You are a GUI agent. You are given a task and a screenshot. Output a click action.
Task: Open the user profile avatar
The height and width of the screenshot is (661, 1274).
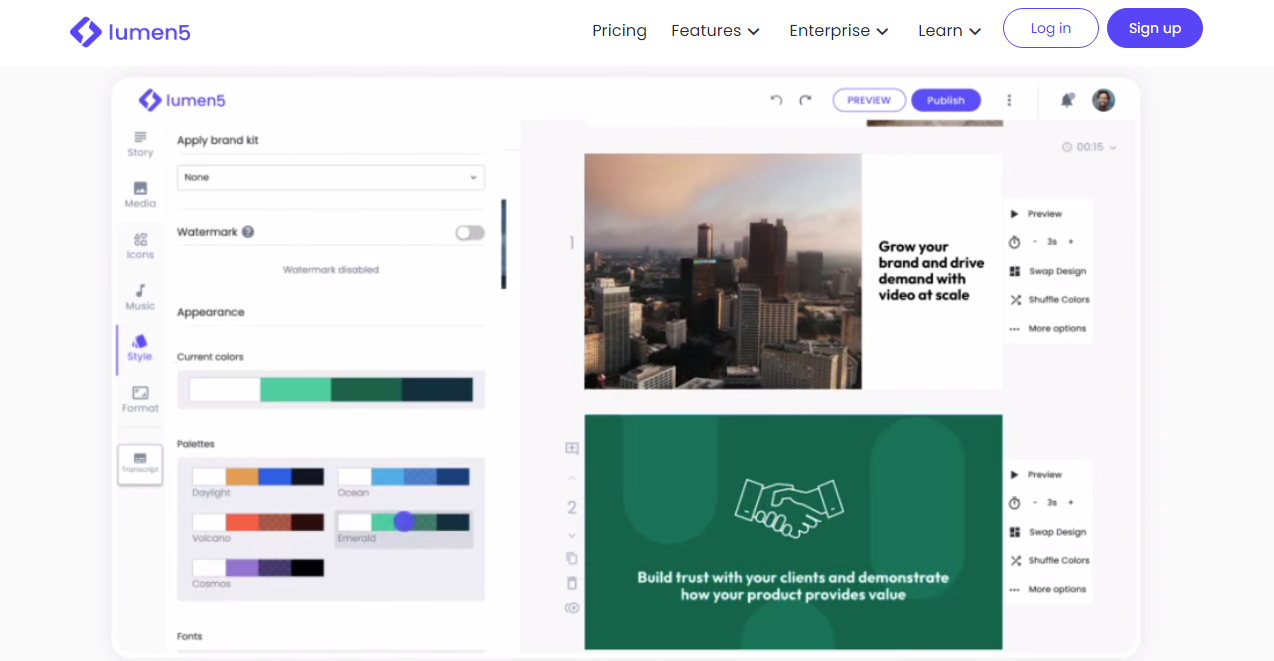point(1103,100)
